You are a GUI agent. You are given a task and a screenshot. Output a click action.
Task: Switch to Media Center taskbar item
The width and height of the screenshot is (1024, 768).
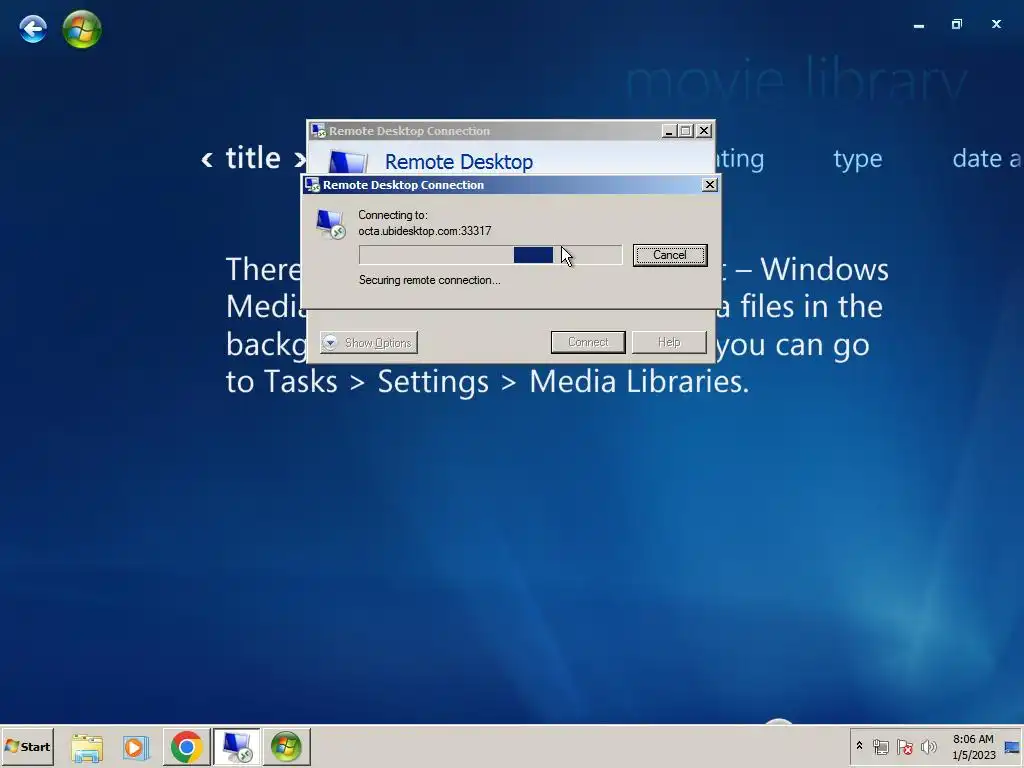(286, 747)
